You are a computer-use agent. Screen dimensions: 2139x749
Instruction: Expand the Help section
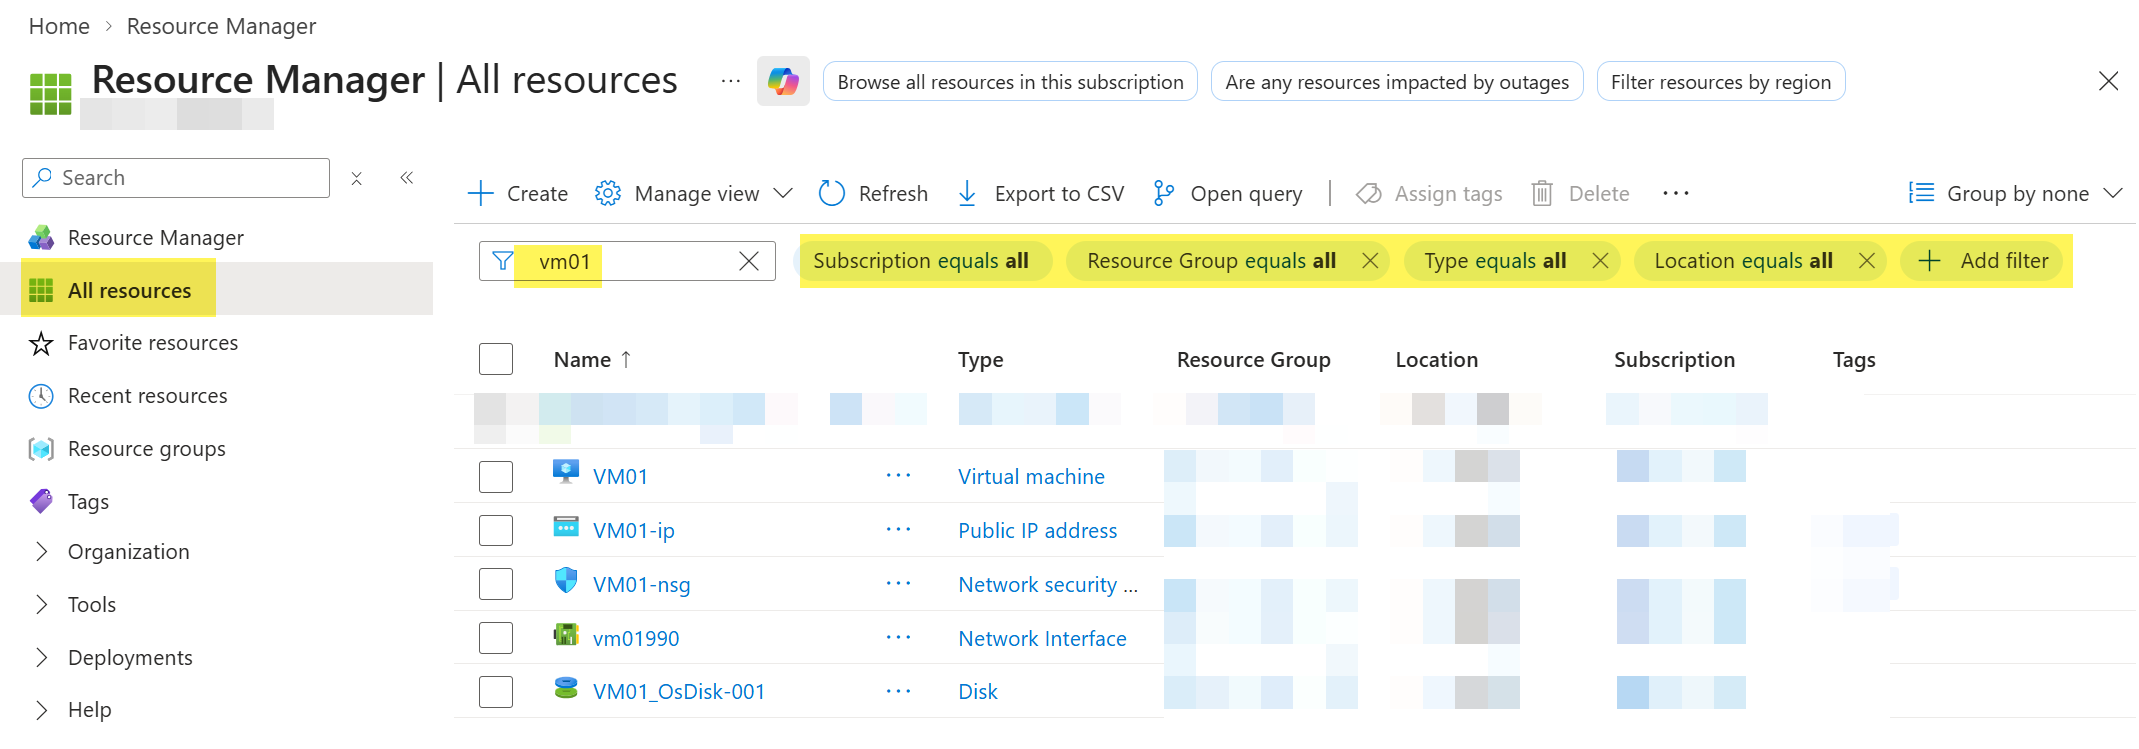[x=41, y=710]
